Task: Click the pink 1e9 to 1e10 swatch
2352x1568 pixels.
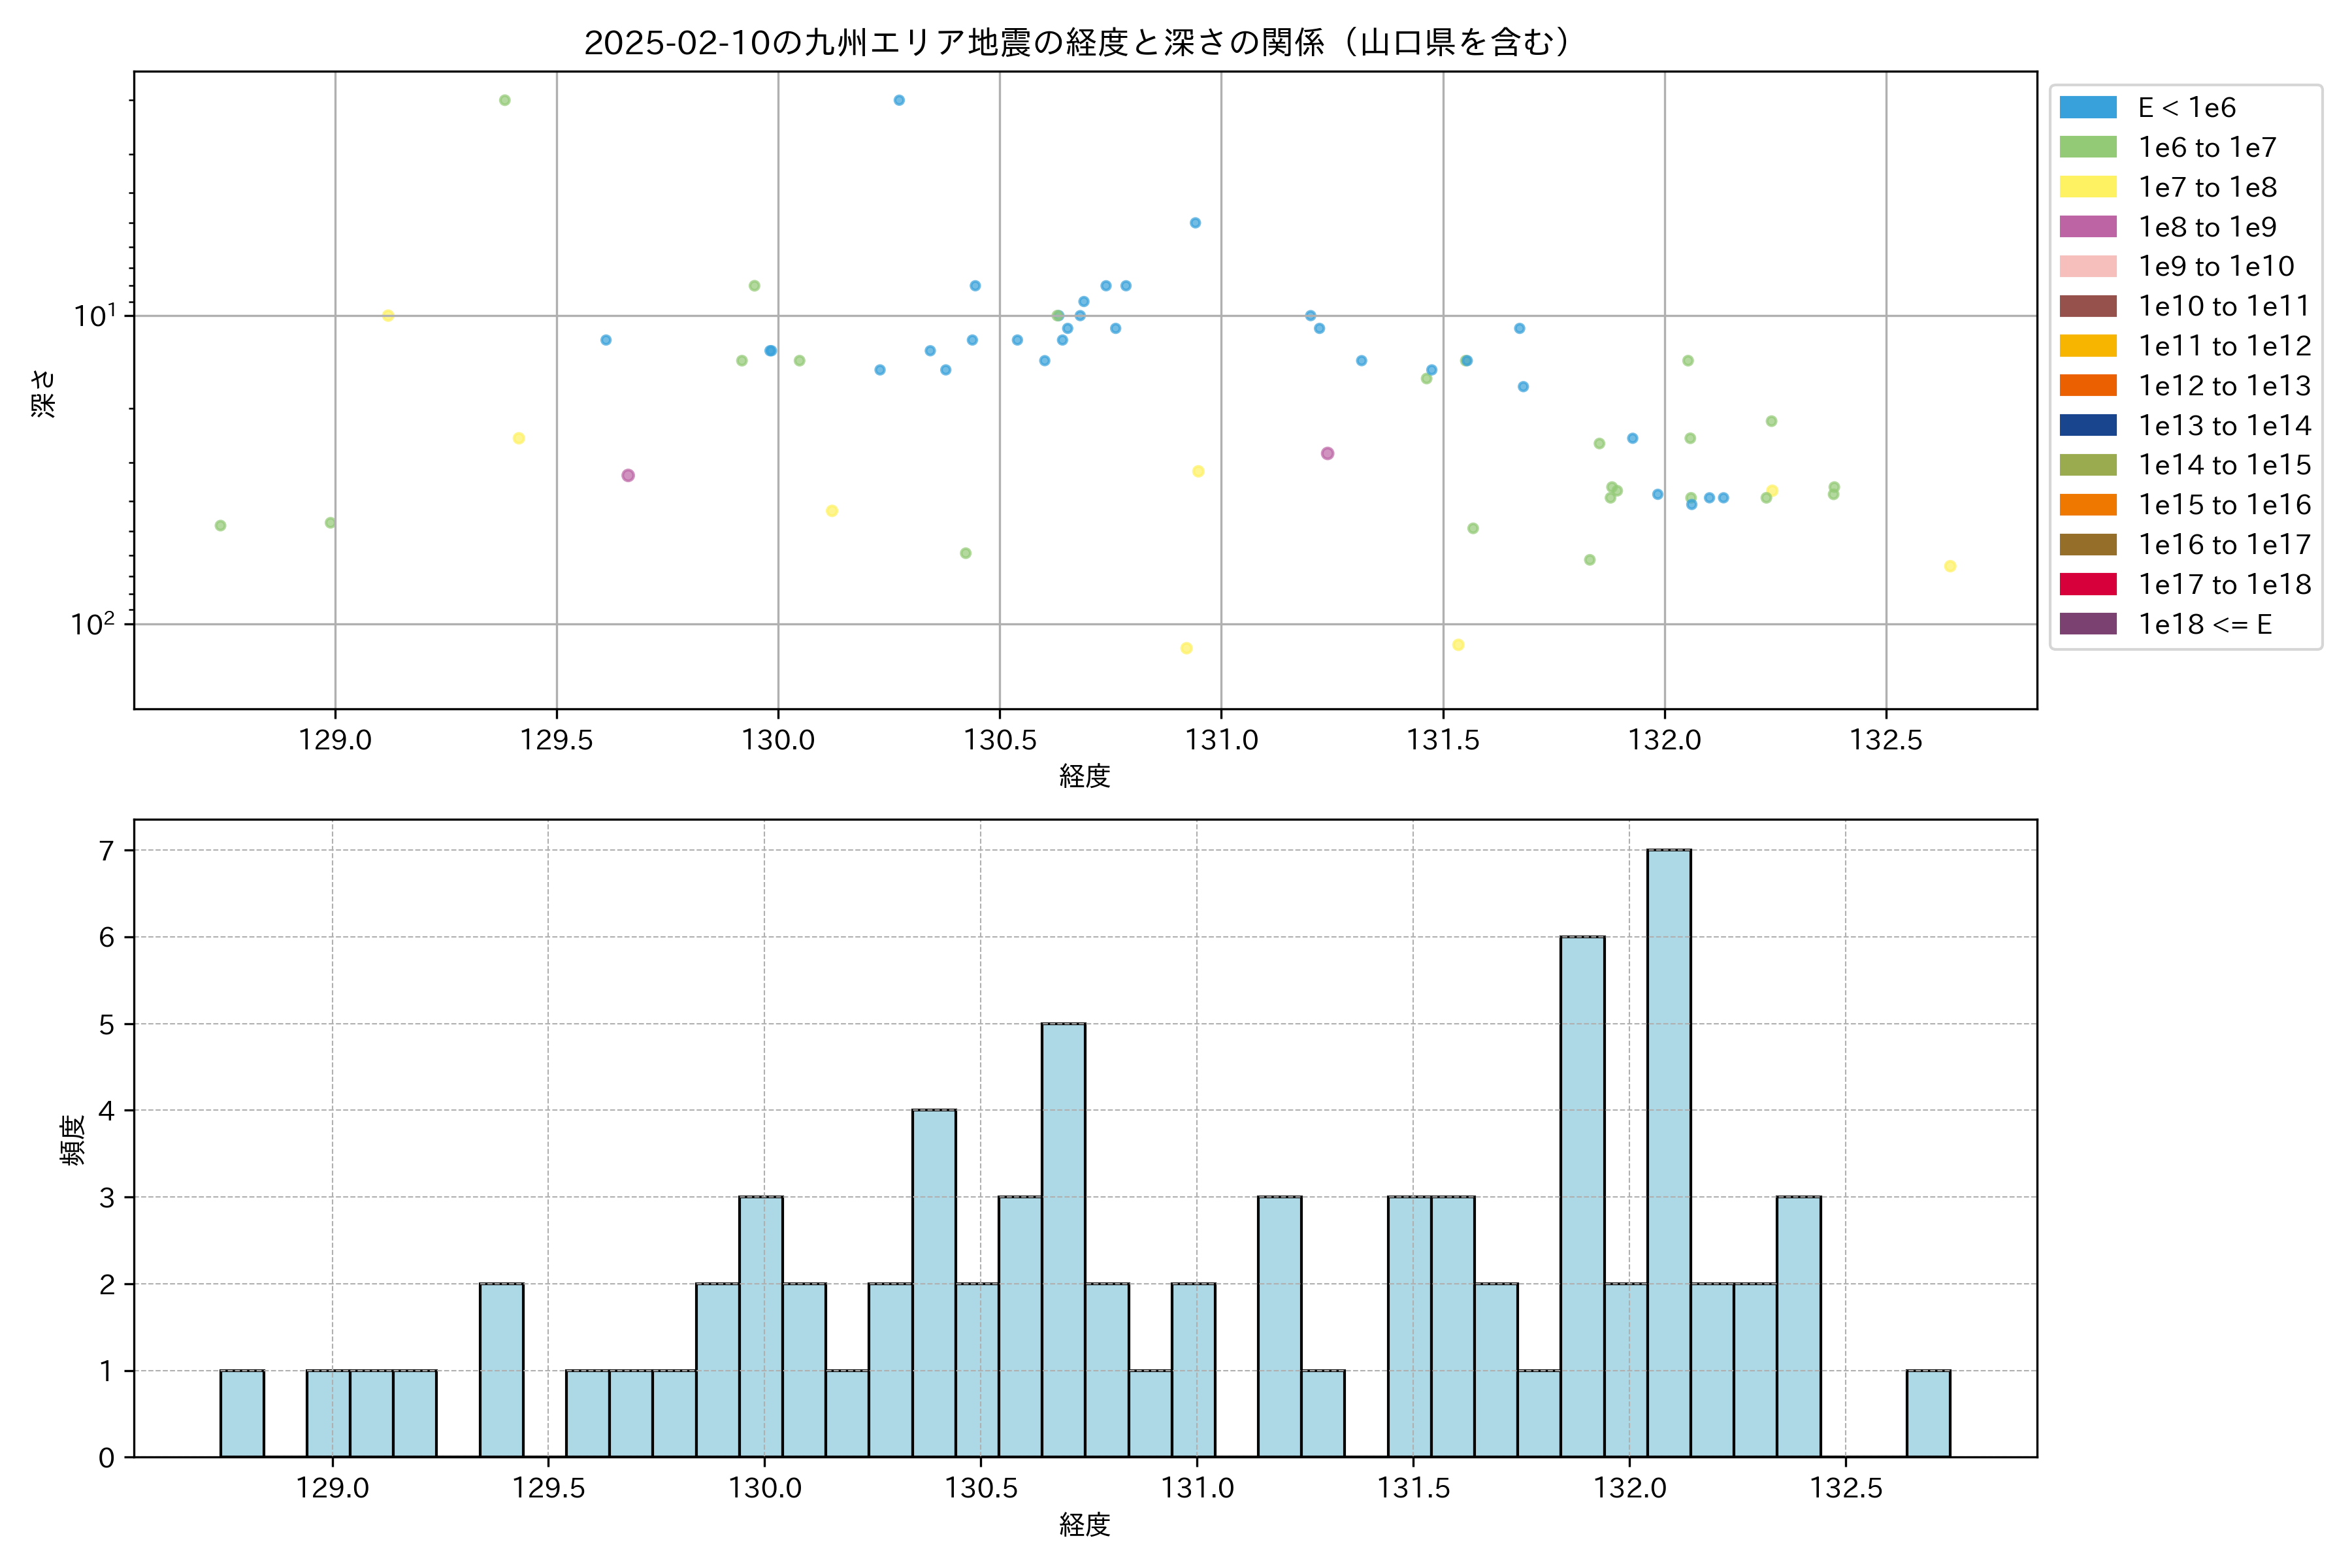Action: (x=2088, y=267)
